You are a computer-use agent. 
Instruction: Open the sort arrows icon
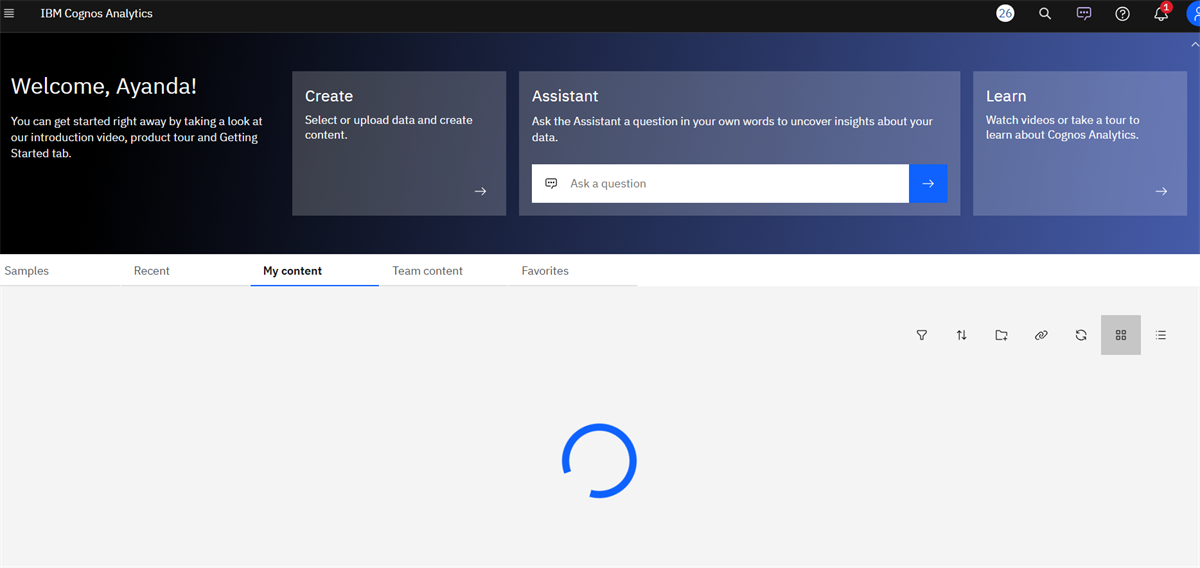pyautogui.click(x=961, y=335)
